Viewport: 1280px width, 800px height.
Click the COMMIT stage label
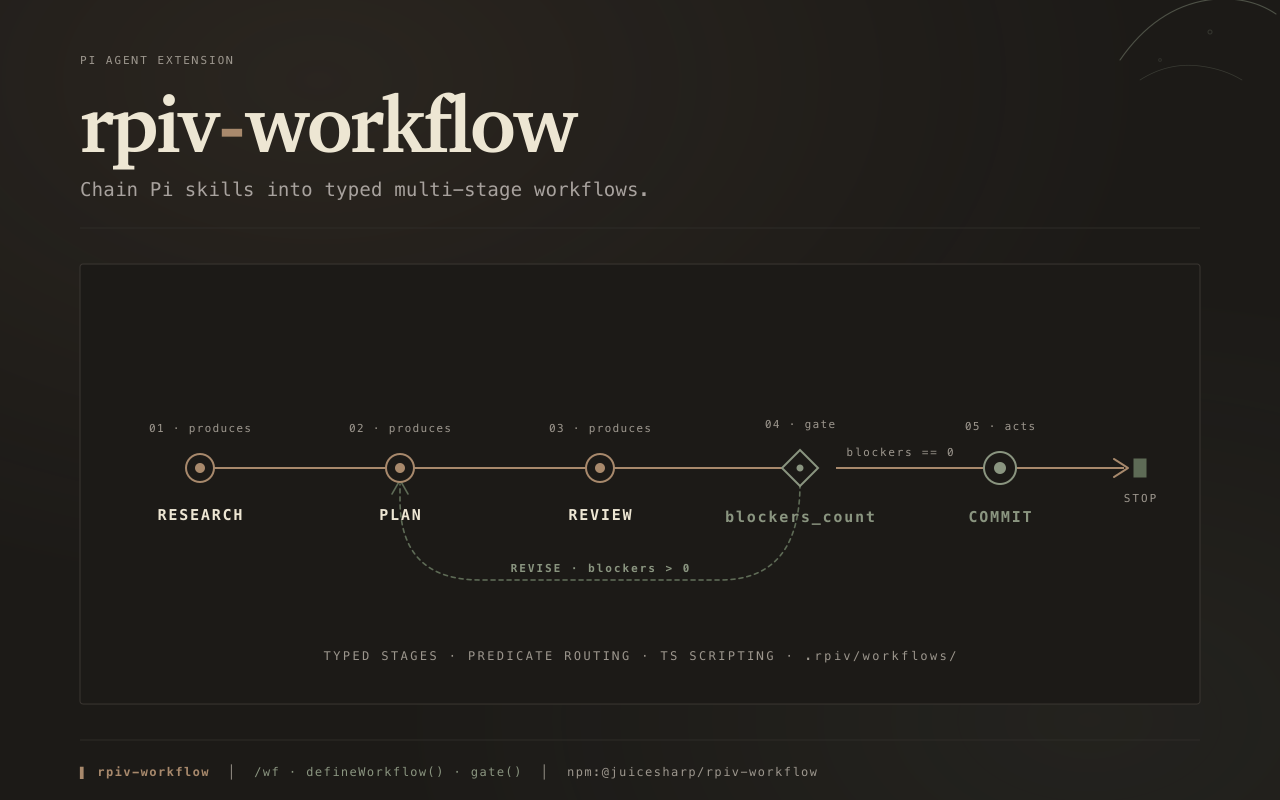coord(1000,517)
